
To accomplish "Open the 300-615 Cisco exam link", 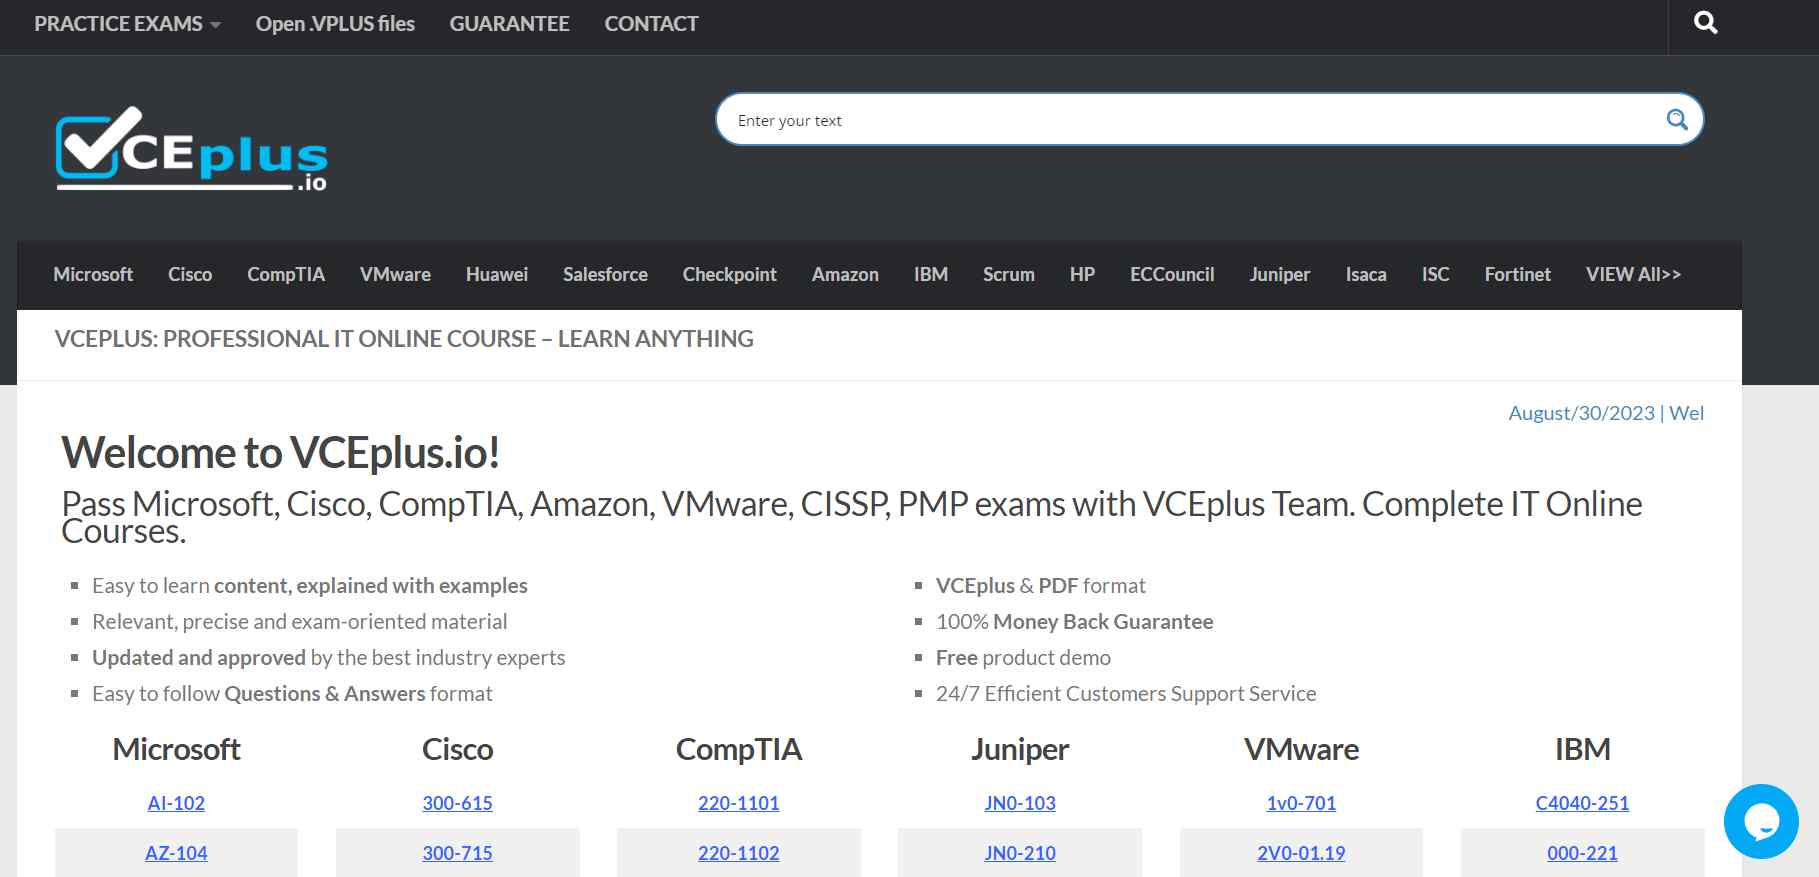I will click(x=457, y=803).
